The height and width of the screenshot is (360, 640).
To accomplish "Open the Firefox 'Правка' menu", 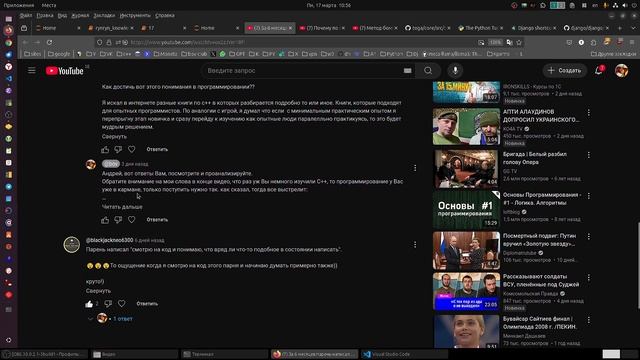I will pyautogui.click(x=44, y=16).
